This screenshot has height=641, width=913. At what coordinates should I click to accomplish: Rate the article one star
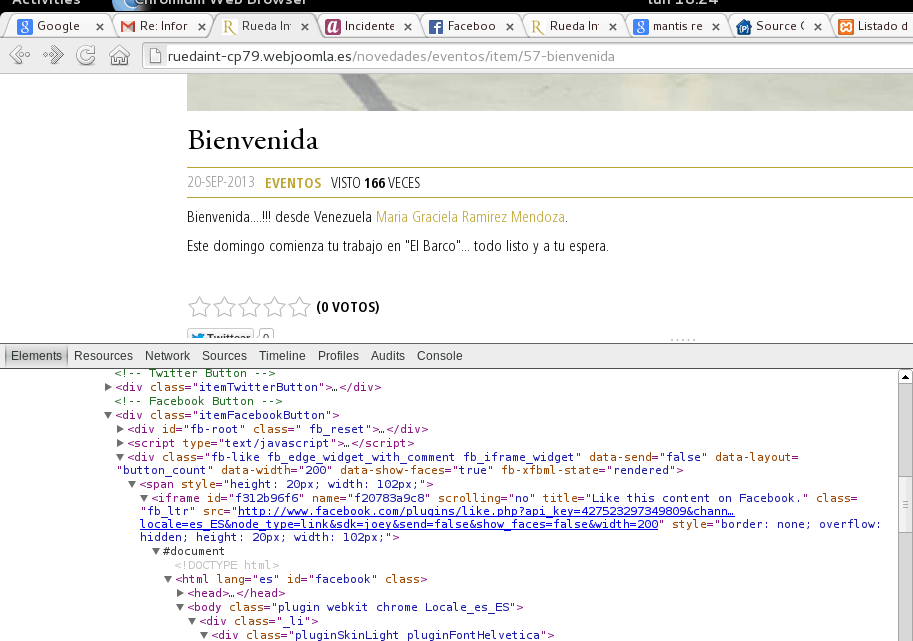[199, 307]
